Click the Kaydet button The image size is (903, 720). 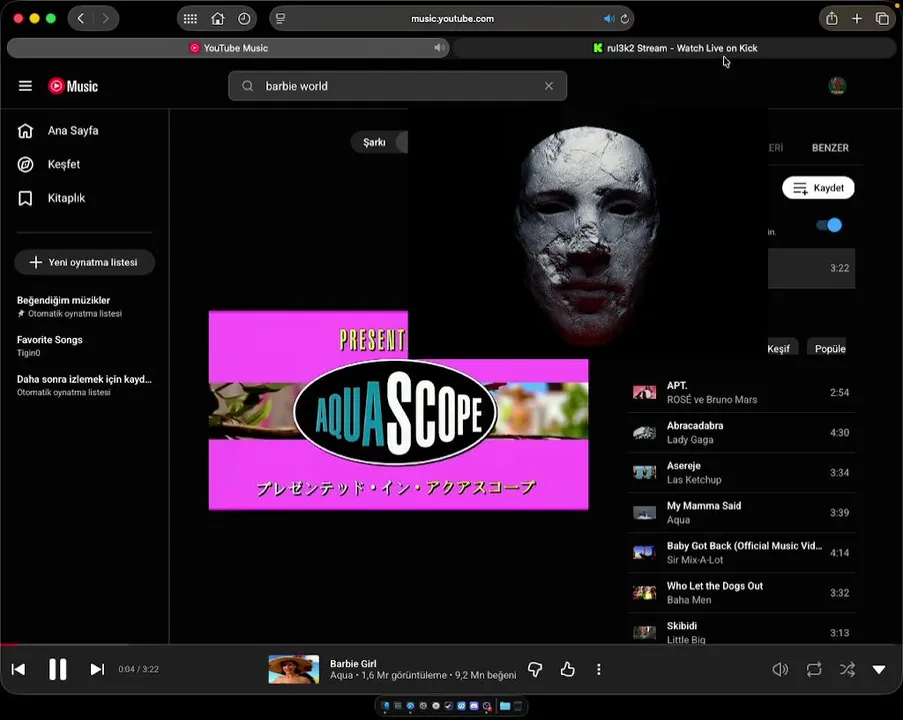pos(818,188)
